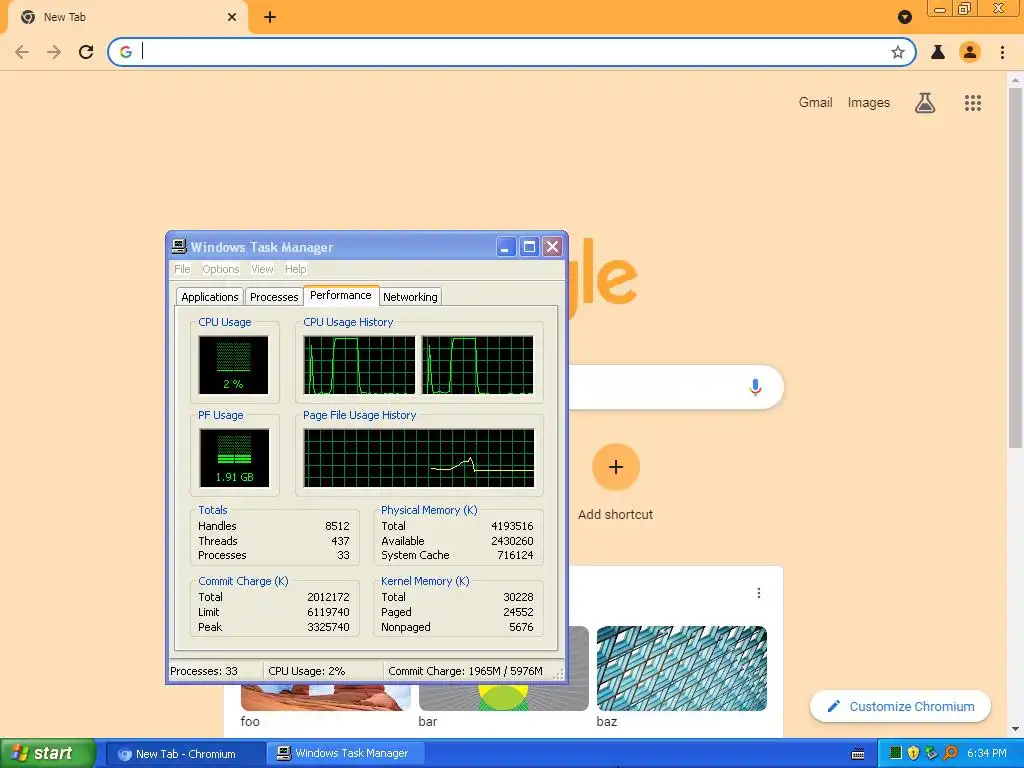Screen dimensions: 1024x768
Task: Switch to Applications tab in Task Manager
Action: 210,297
